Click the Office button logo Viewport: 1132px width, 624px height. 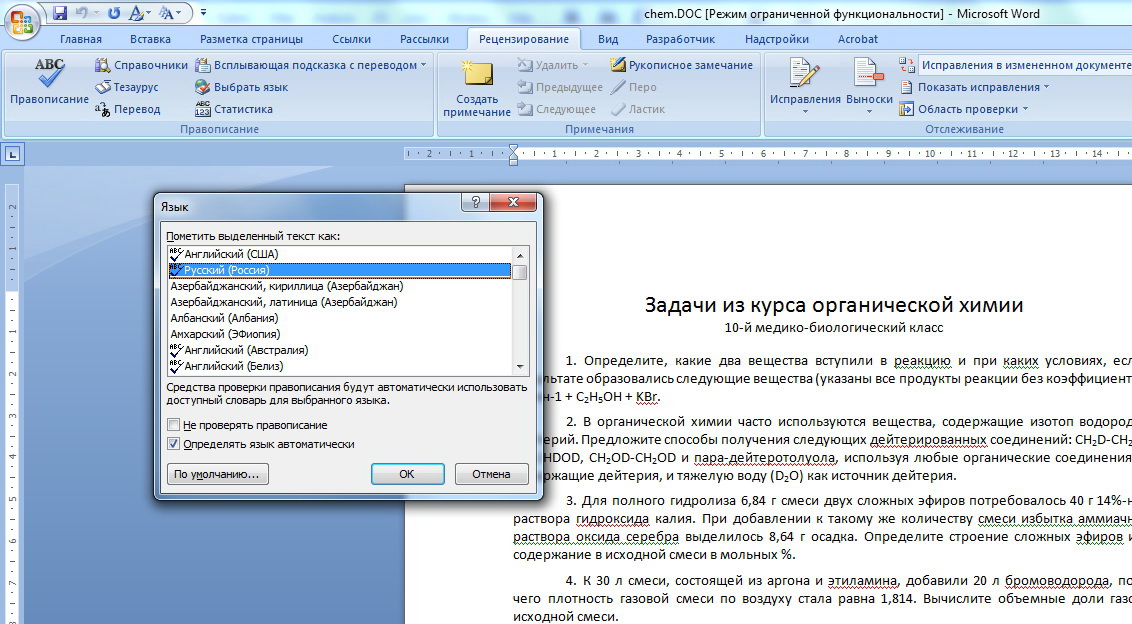coord(22,22)
